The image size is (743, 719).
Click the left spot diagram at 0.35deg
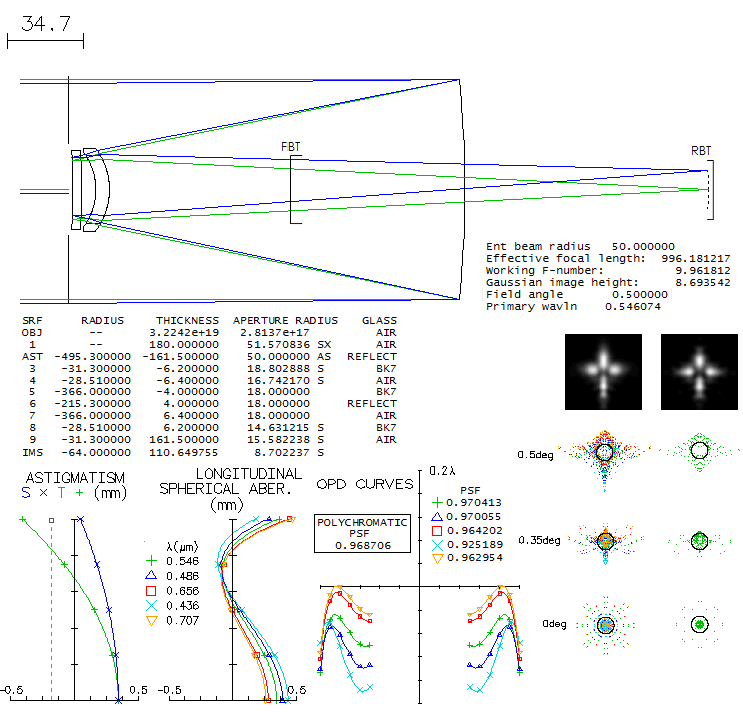tap(604, 540)
